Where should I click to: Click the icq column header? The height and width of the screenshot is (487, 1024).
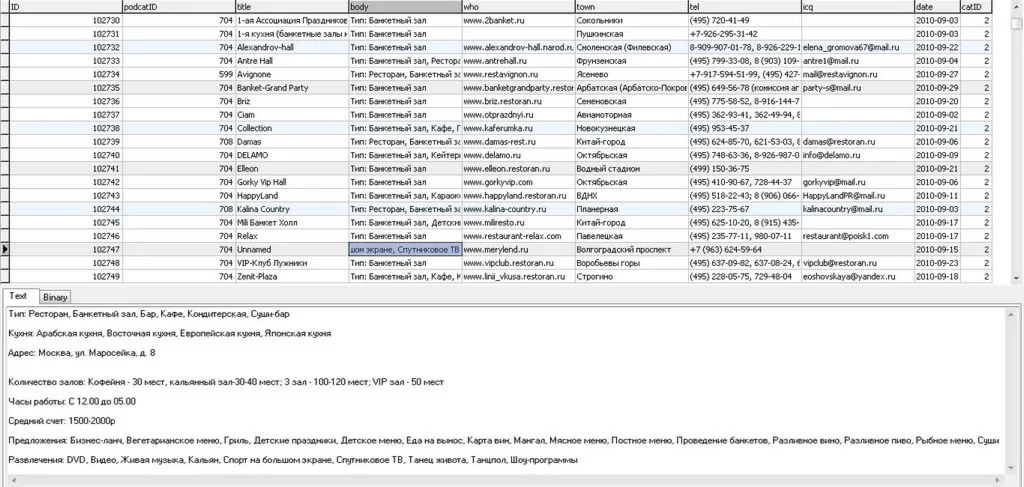(x=857, y=7)
